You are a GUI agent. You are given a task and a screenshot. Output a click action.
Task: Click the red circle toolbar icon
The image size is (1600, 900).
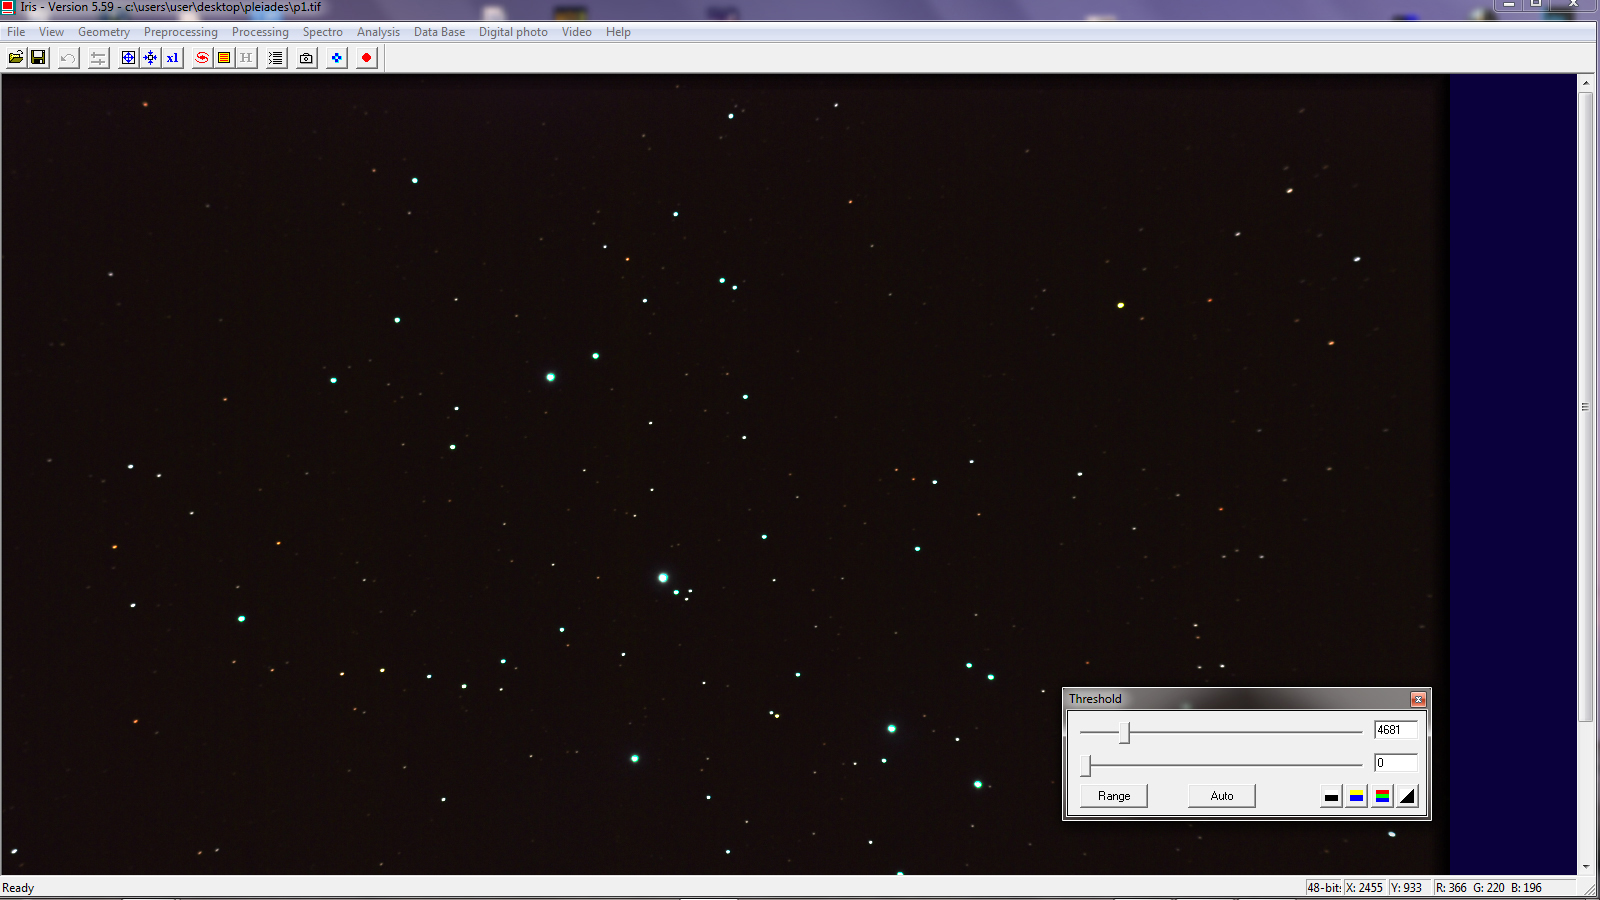pyautogui.click(x=366, y=58)
